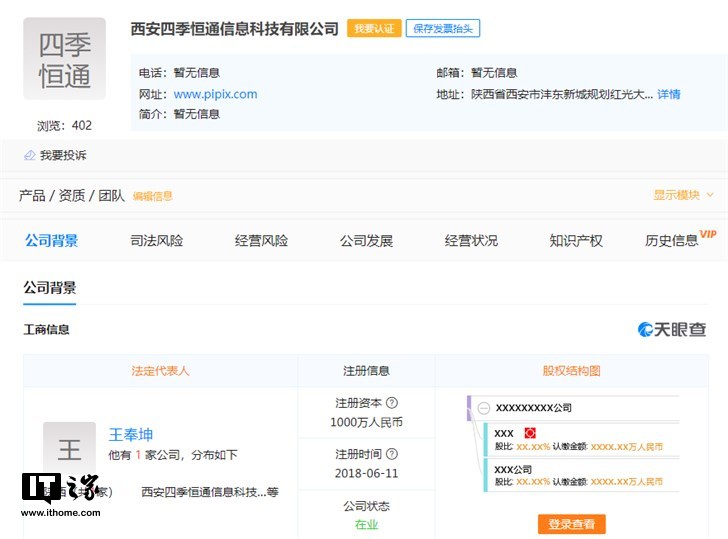728x539 pixels.
Task: Switch to the 公司发展 tab
Action: click(366, 240)
